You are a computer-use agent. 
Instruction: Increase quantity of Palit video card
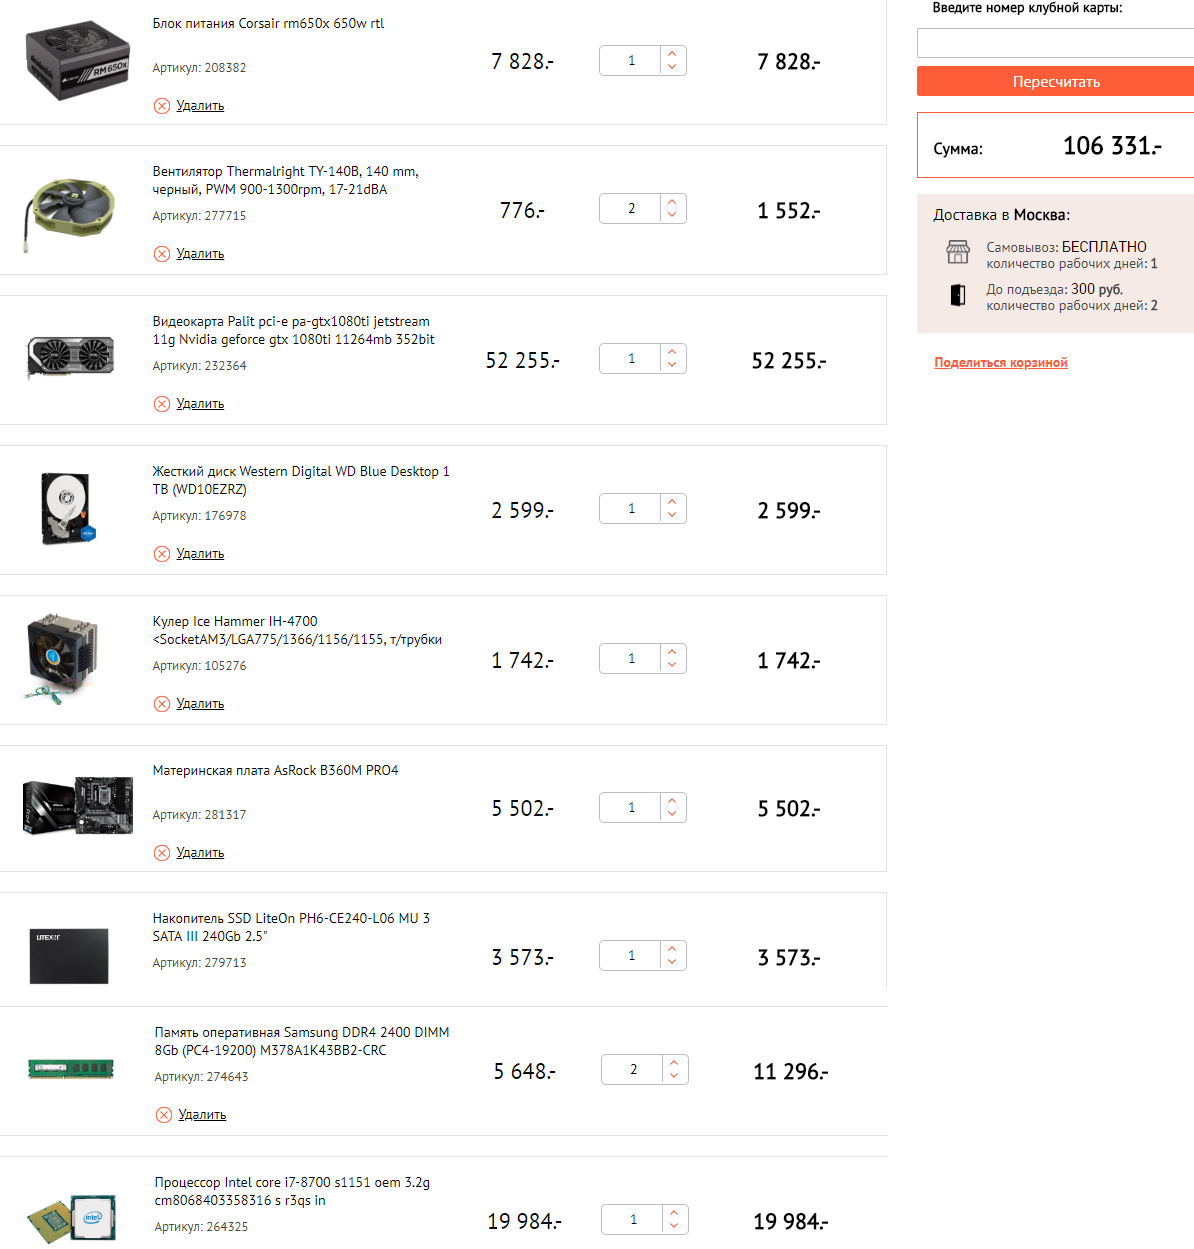point(672,351)
